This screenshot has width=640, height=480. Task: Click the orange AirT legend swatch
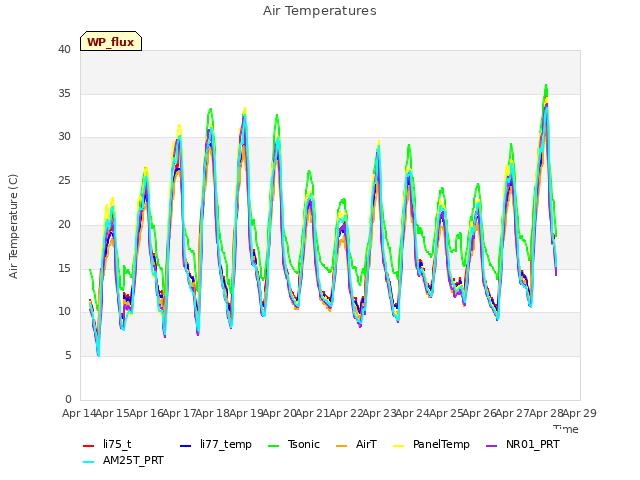click(x=341, y=446)
